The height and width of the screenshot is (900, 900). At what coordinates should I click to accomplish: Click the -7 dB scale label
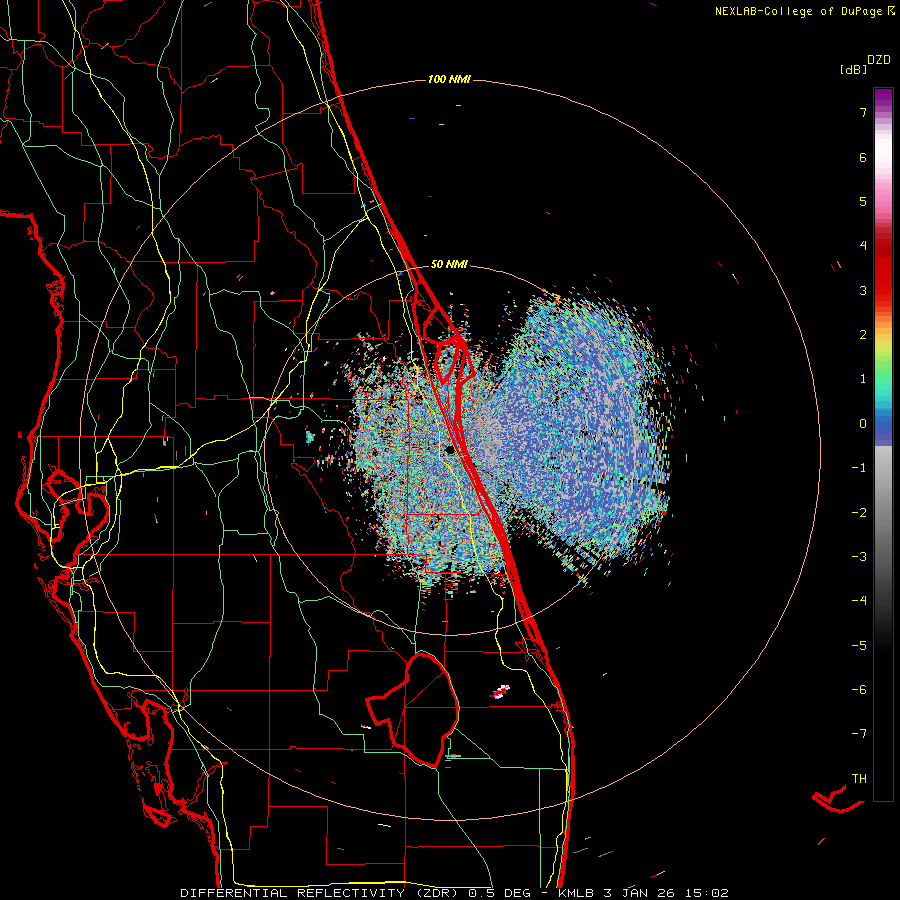(x=859, y=734)
